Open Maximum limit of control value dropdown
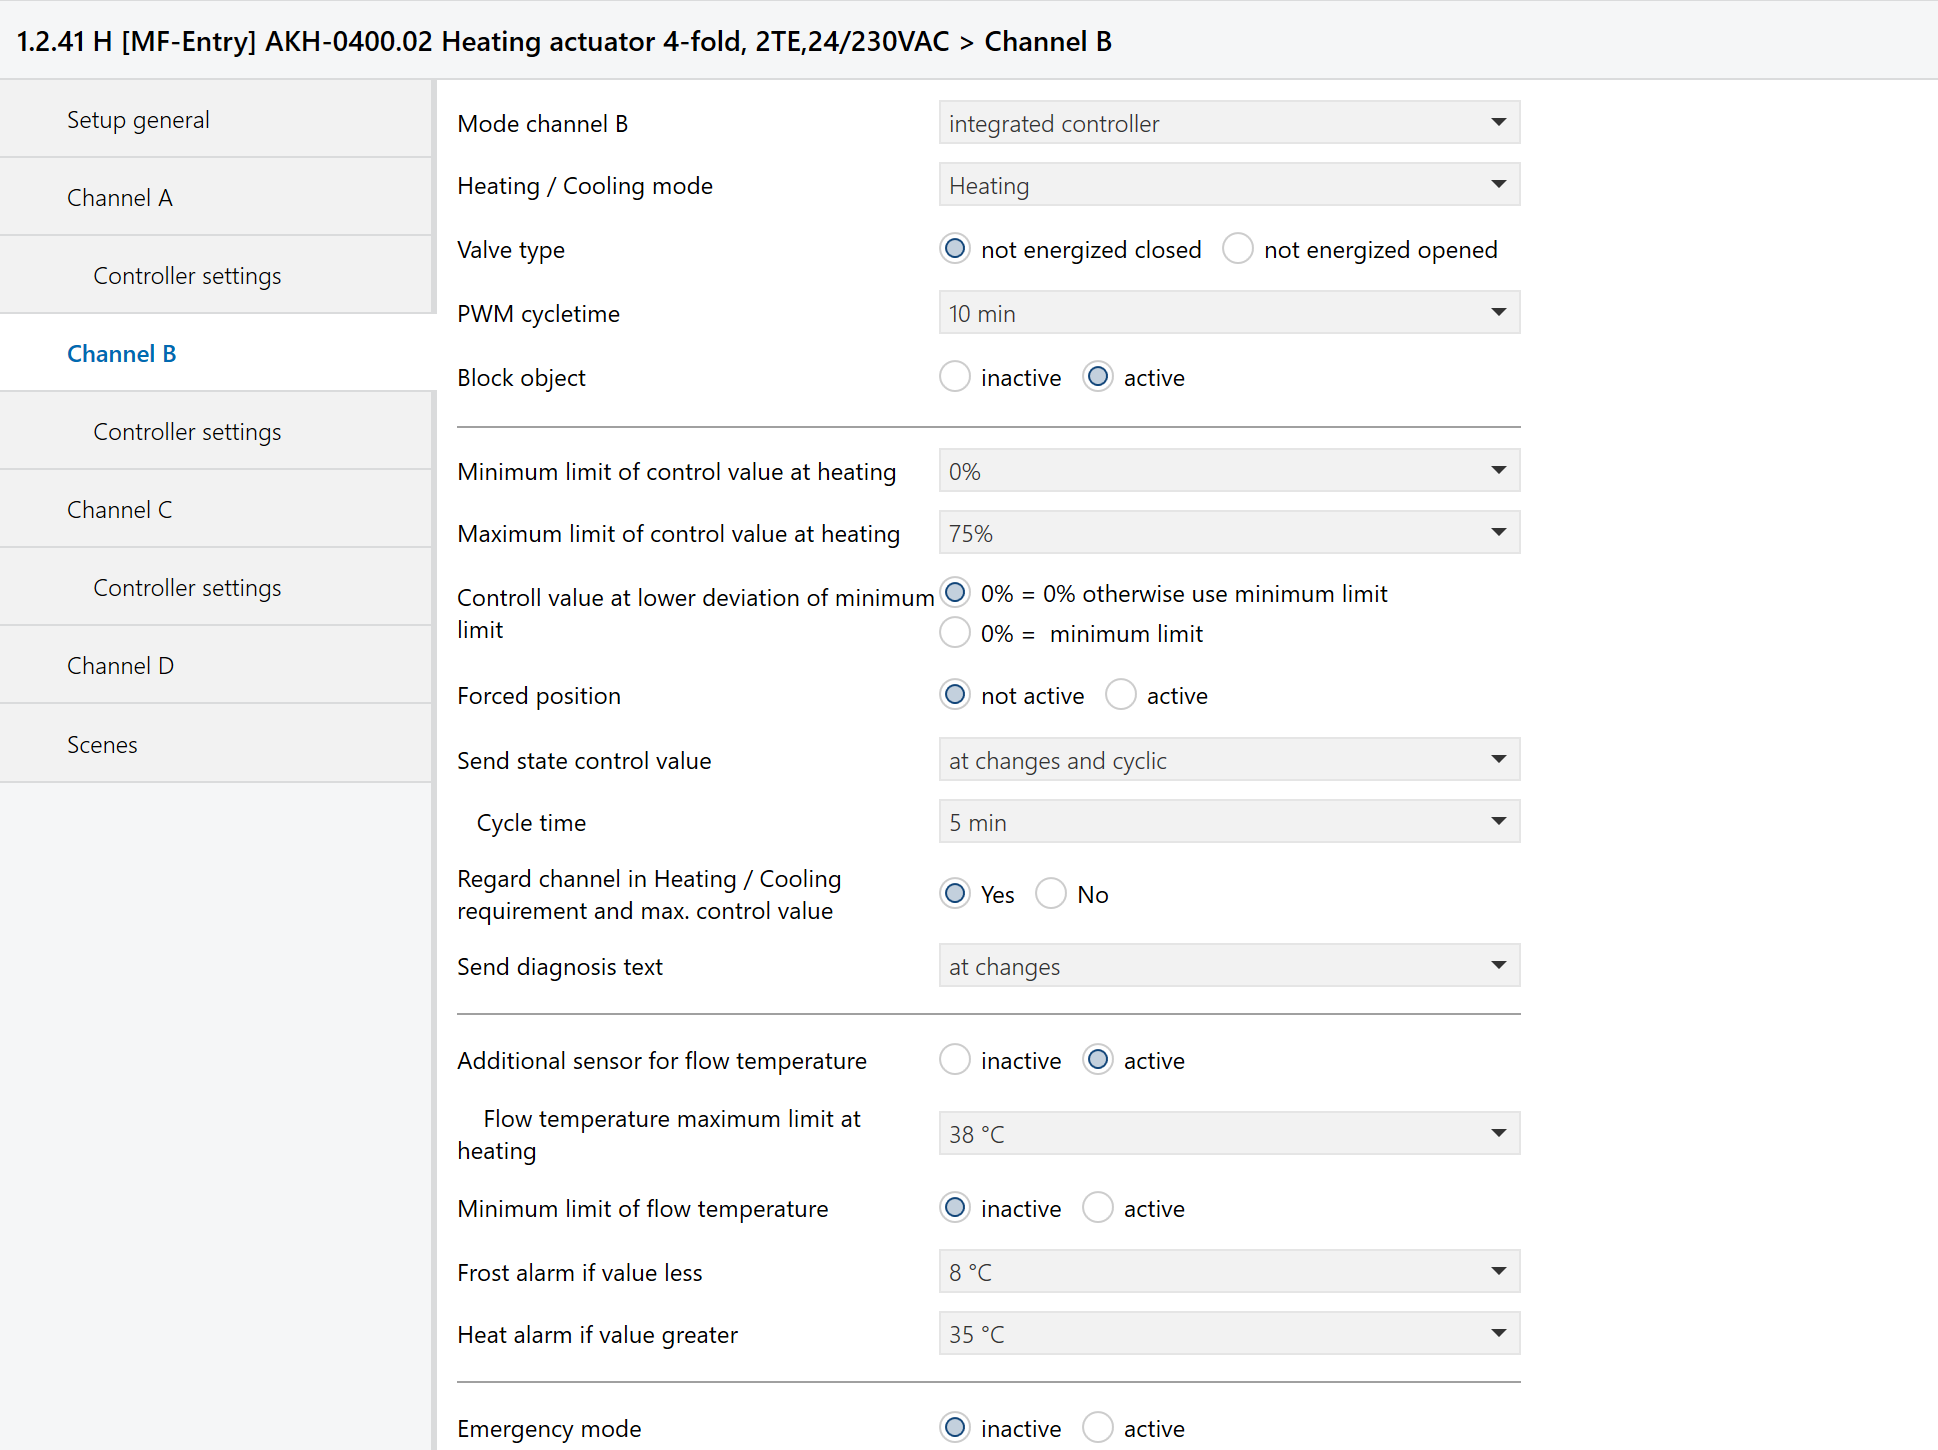 click(x=1228, y=533)
